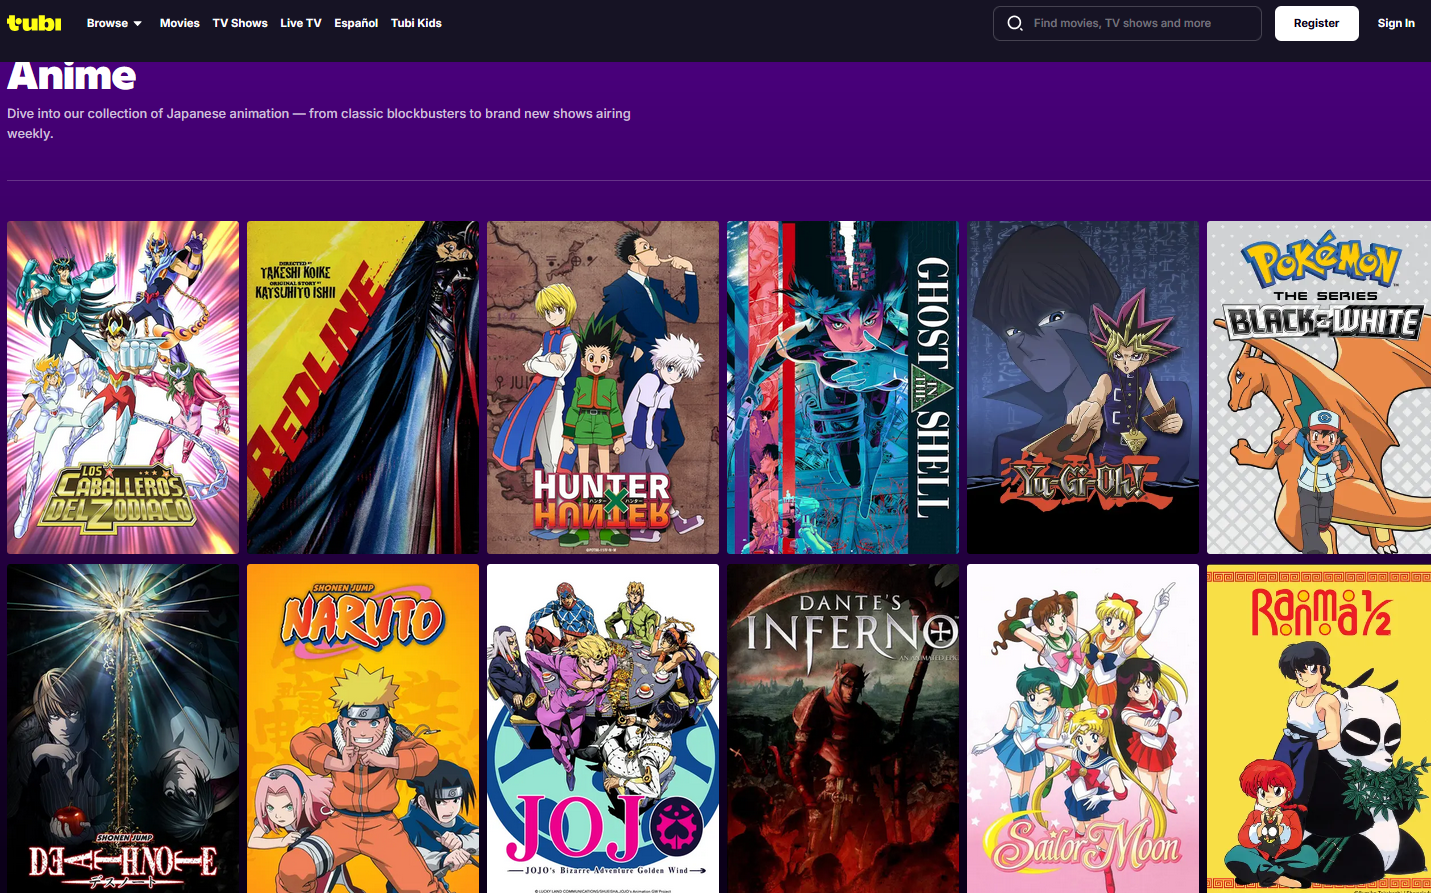
Task: Open the Dante's Inferno poster
Action: [843, 728]
